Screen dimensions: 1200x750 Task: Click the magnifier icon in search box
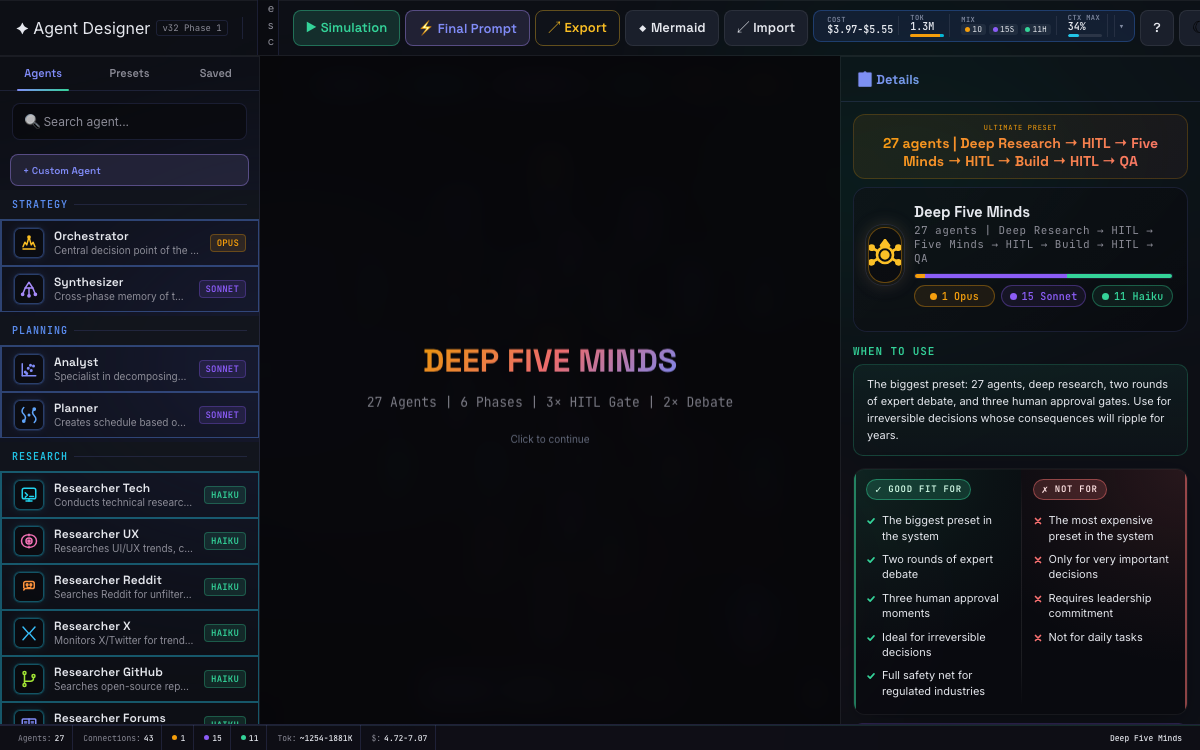pyautogui.click(x=32, y=121)
